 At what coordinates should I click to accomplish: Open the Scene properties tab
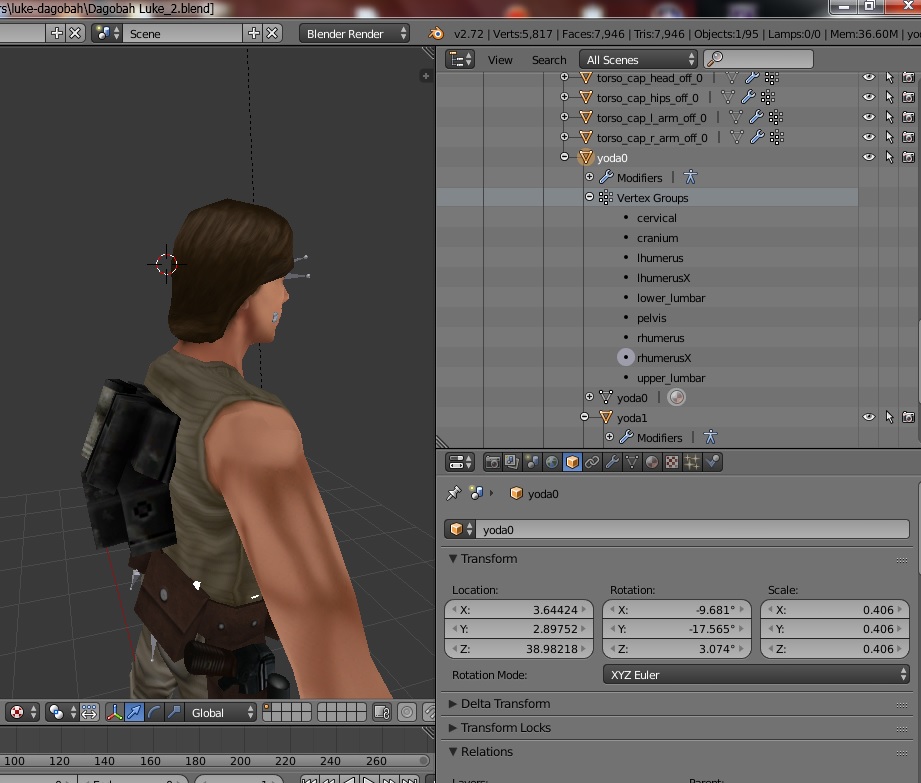532,462
